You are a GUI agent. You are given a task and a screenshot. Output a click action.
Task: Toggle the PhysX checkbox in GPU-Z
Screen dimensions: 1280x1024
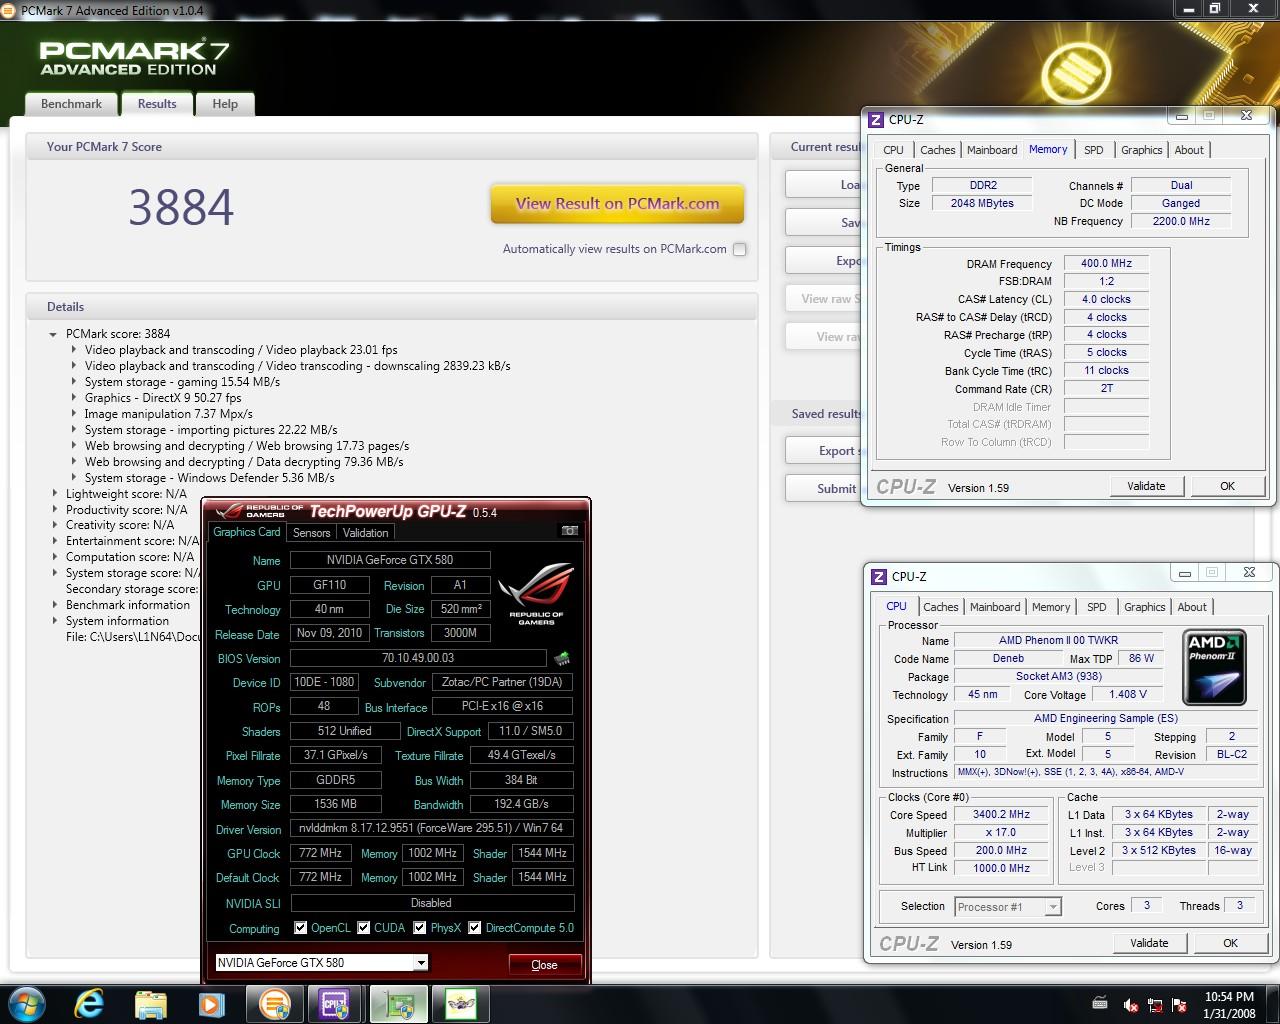coord(421,927)
